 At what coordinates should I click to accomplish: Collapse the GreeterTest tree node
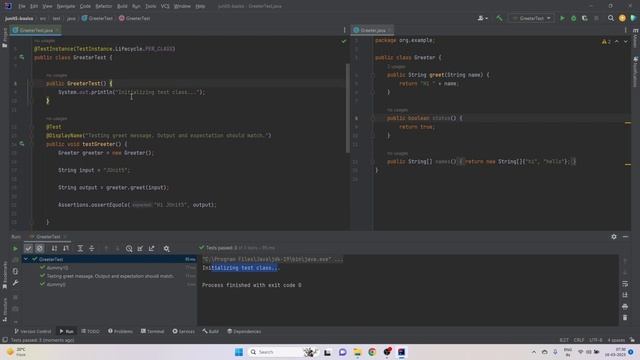(x=26, y=259)
